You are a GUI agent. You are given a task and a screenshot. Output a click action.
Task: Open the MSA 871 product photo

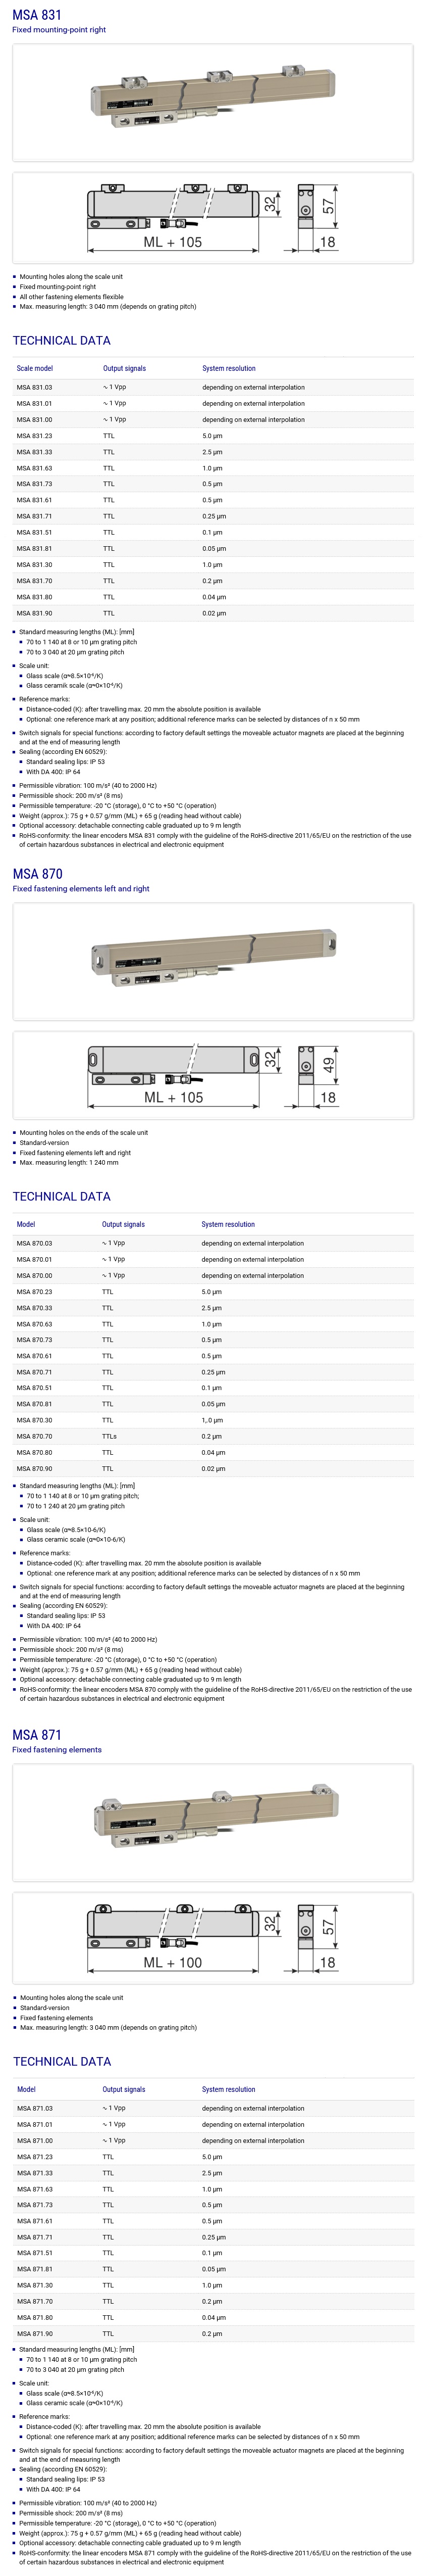coord(212,1822)
